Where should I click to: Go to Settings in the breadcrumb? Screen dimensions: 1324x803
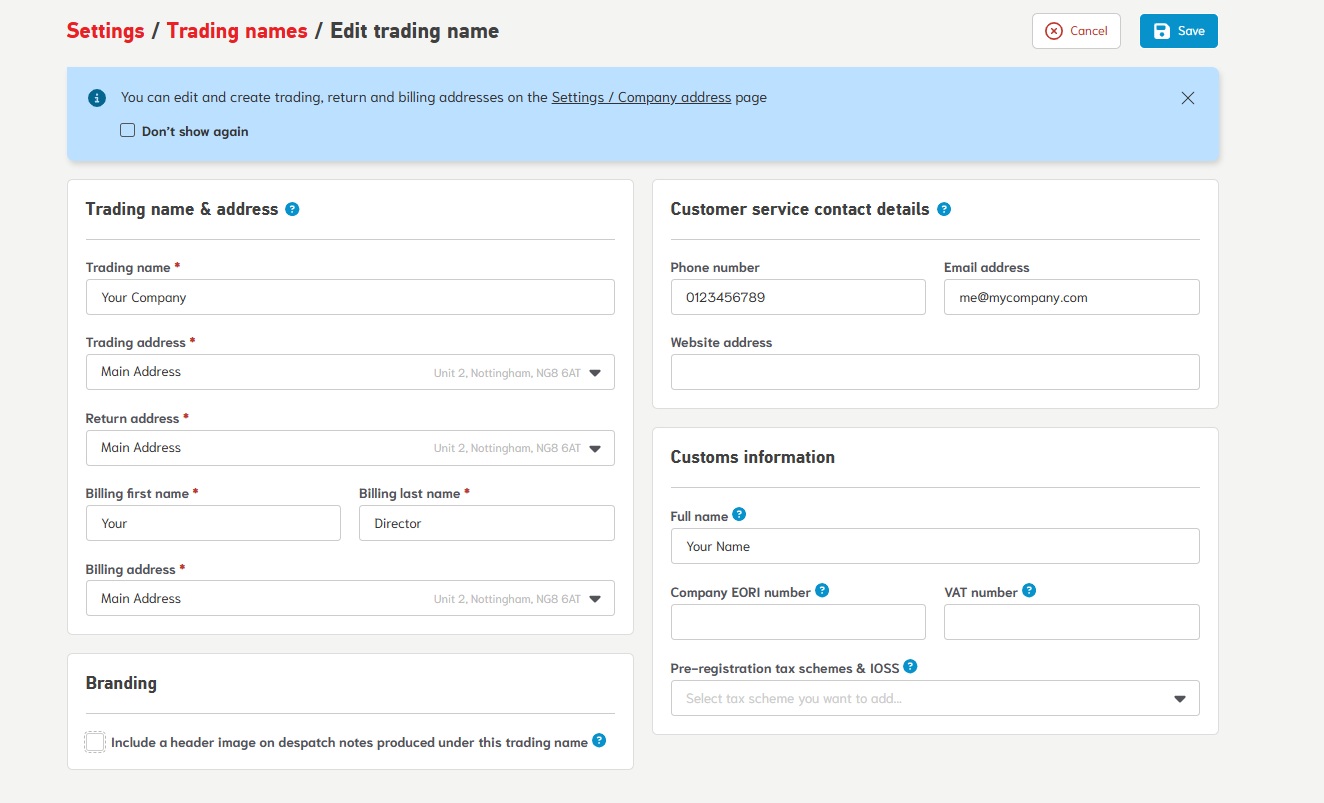coord(105,31)
